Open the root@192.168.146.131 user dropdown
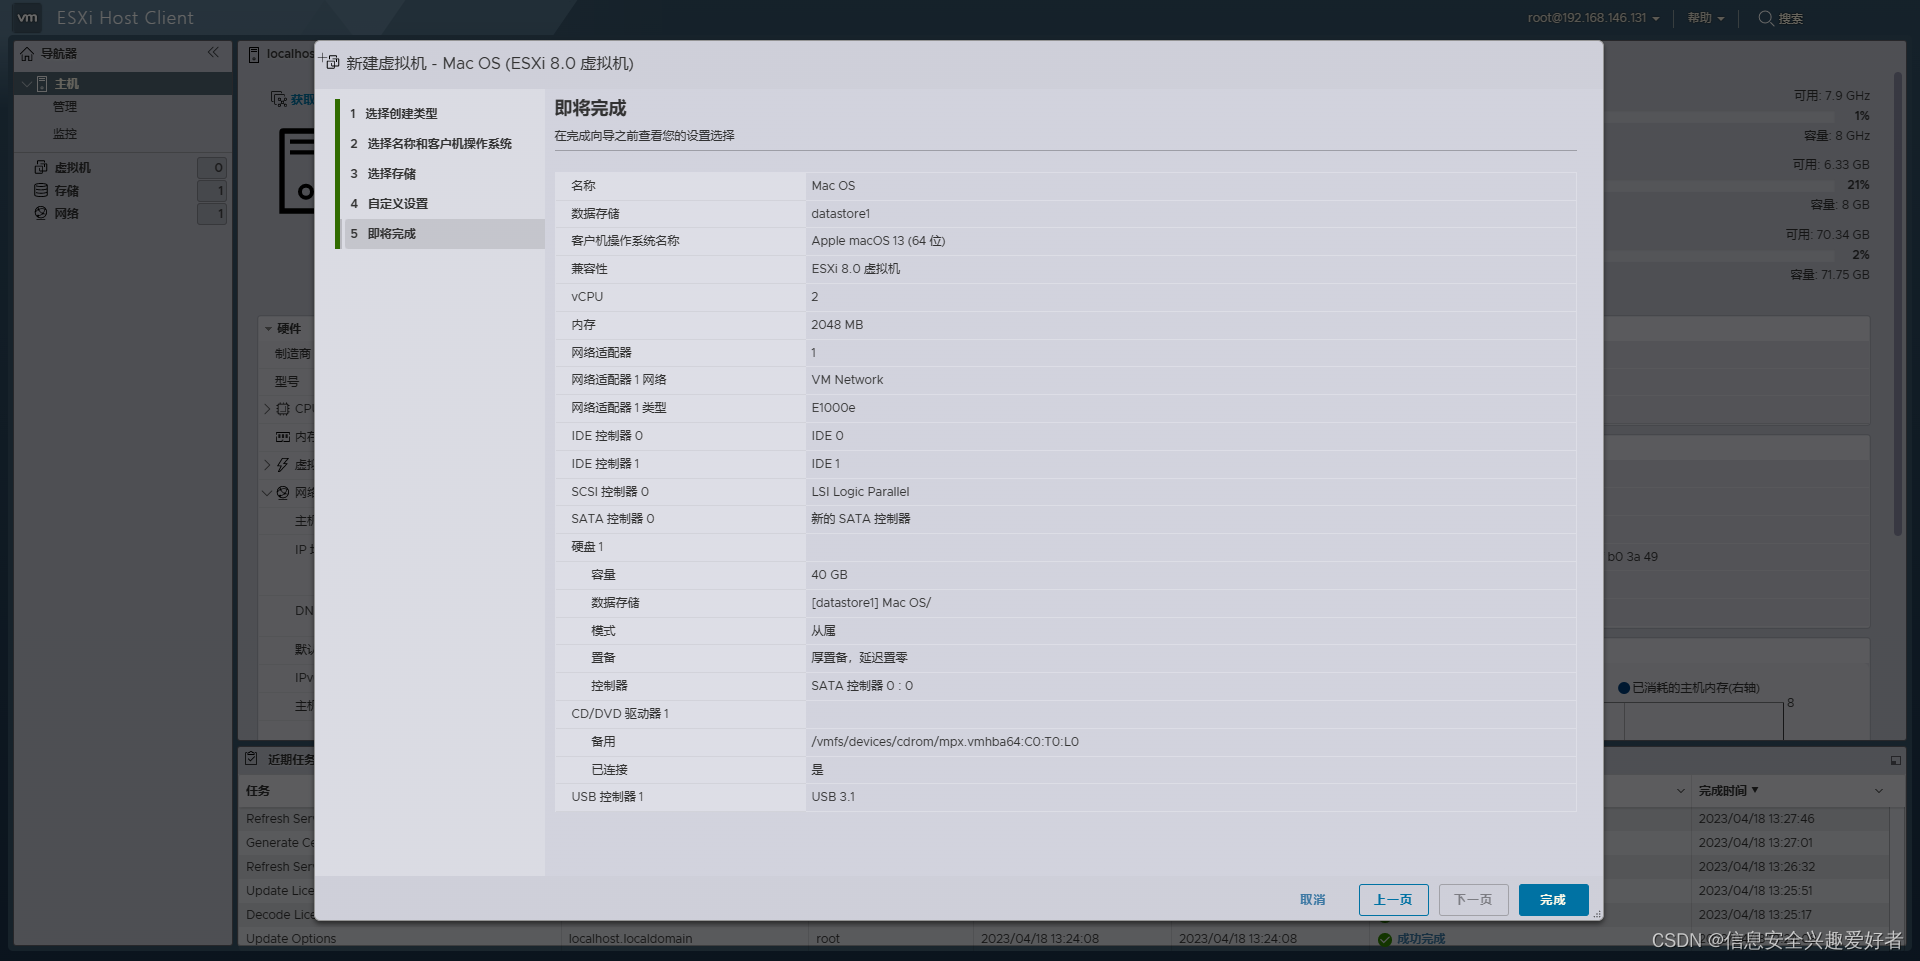Screen dimensions: 1920x961 point(1593,18)
